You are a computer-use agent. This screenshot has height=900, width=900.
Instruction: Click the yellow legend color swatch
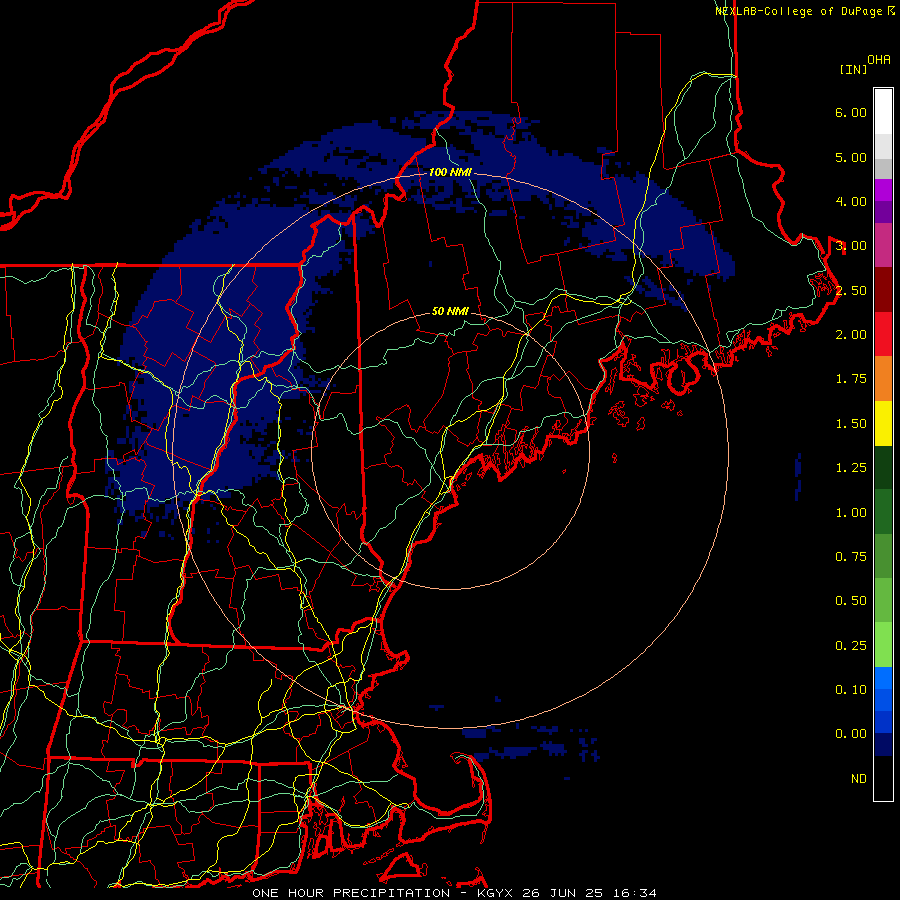coord(883,424)
